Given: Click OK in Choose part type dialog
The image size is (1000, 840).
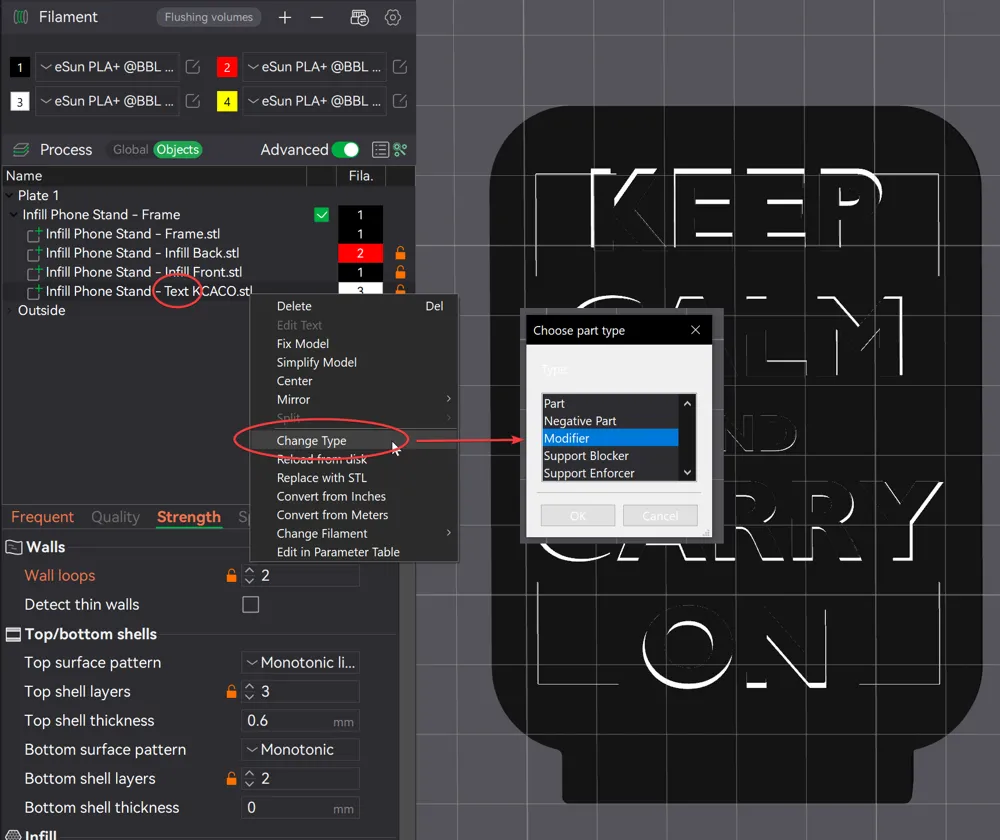Looking at the screenshot, I should pyautogui.click(x=578, y=516).
